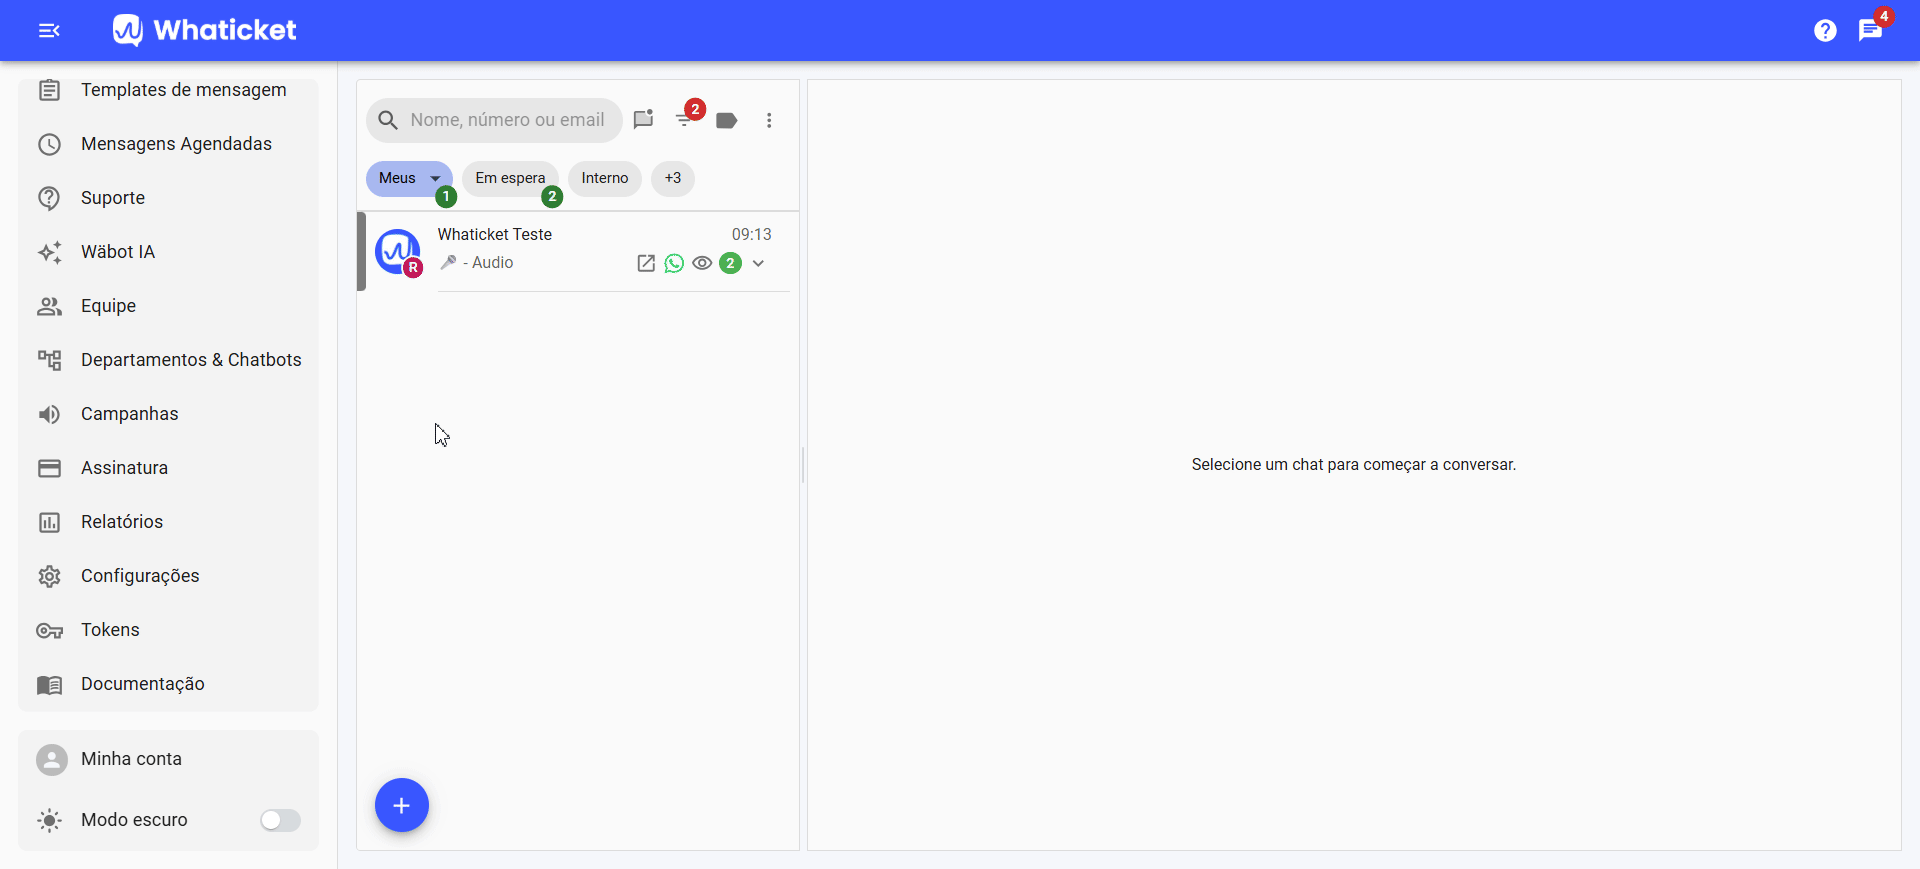Click the open-in-new icon on ticket
This screenshot has height=869, width=1920.
tap(646, 263)
